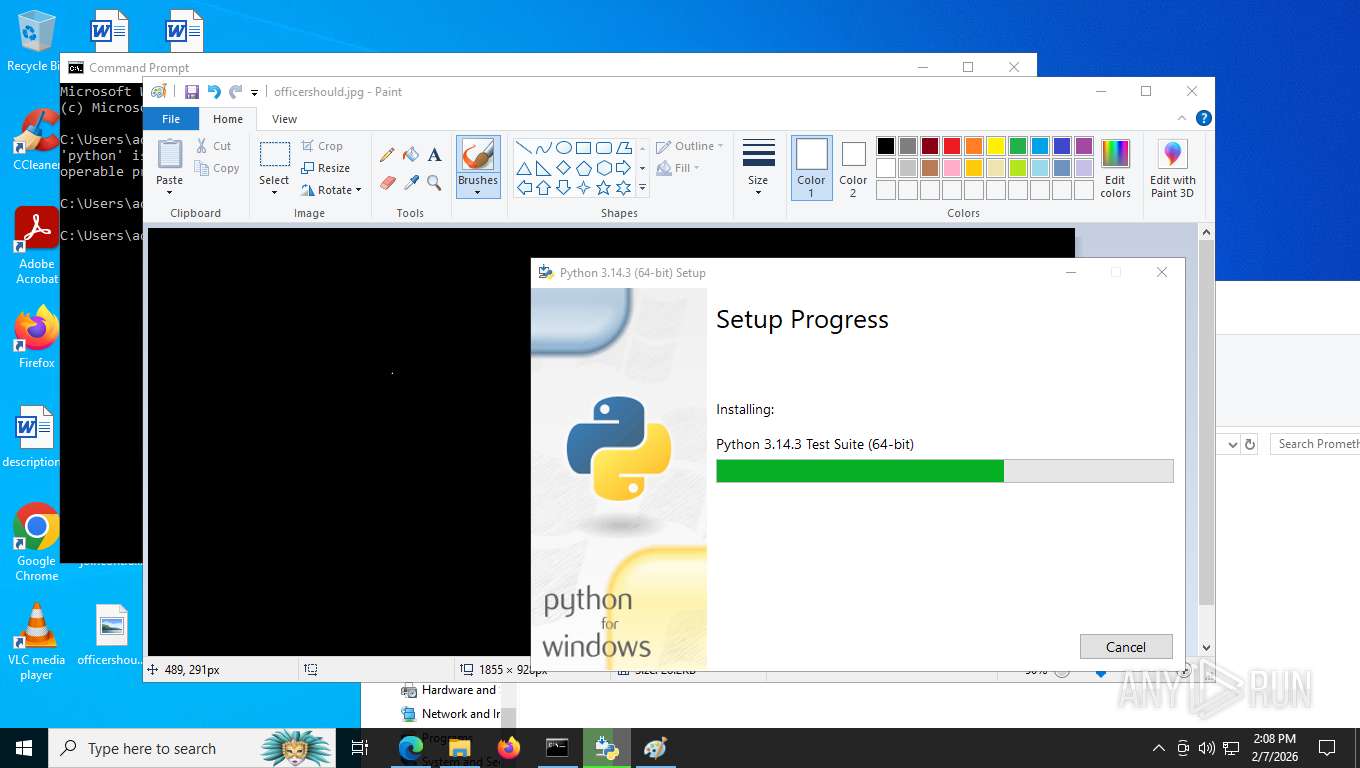Select the Eraser tool in Paint
Image resolution: width=1360 pixels, height=768 pixels.
(x=388, y=182)
